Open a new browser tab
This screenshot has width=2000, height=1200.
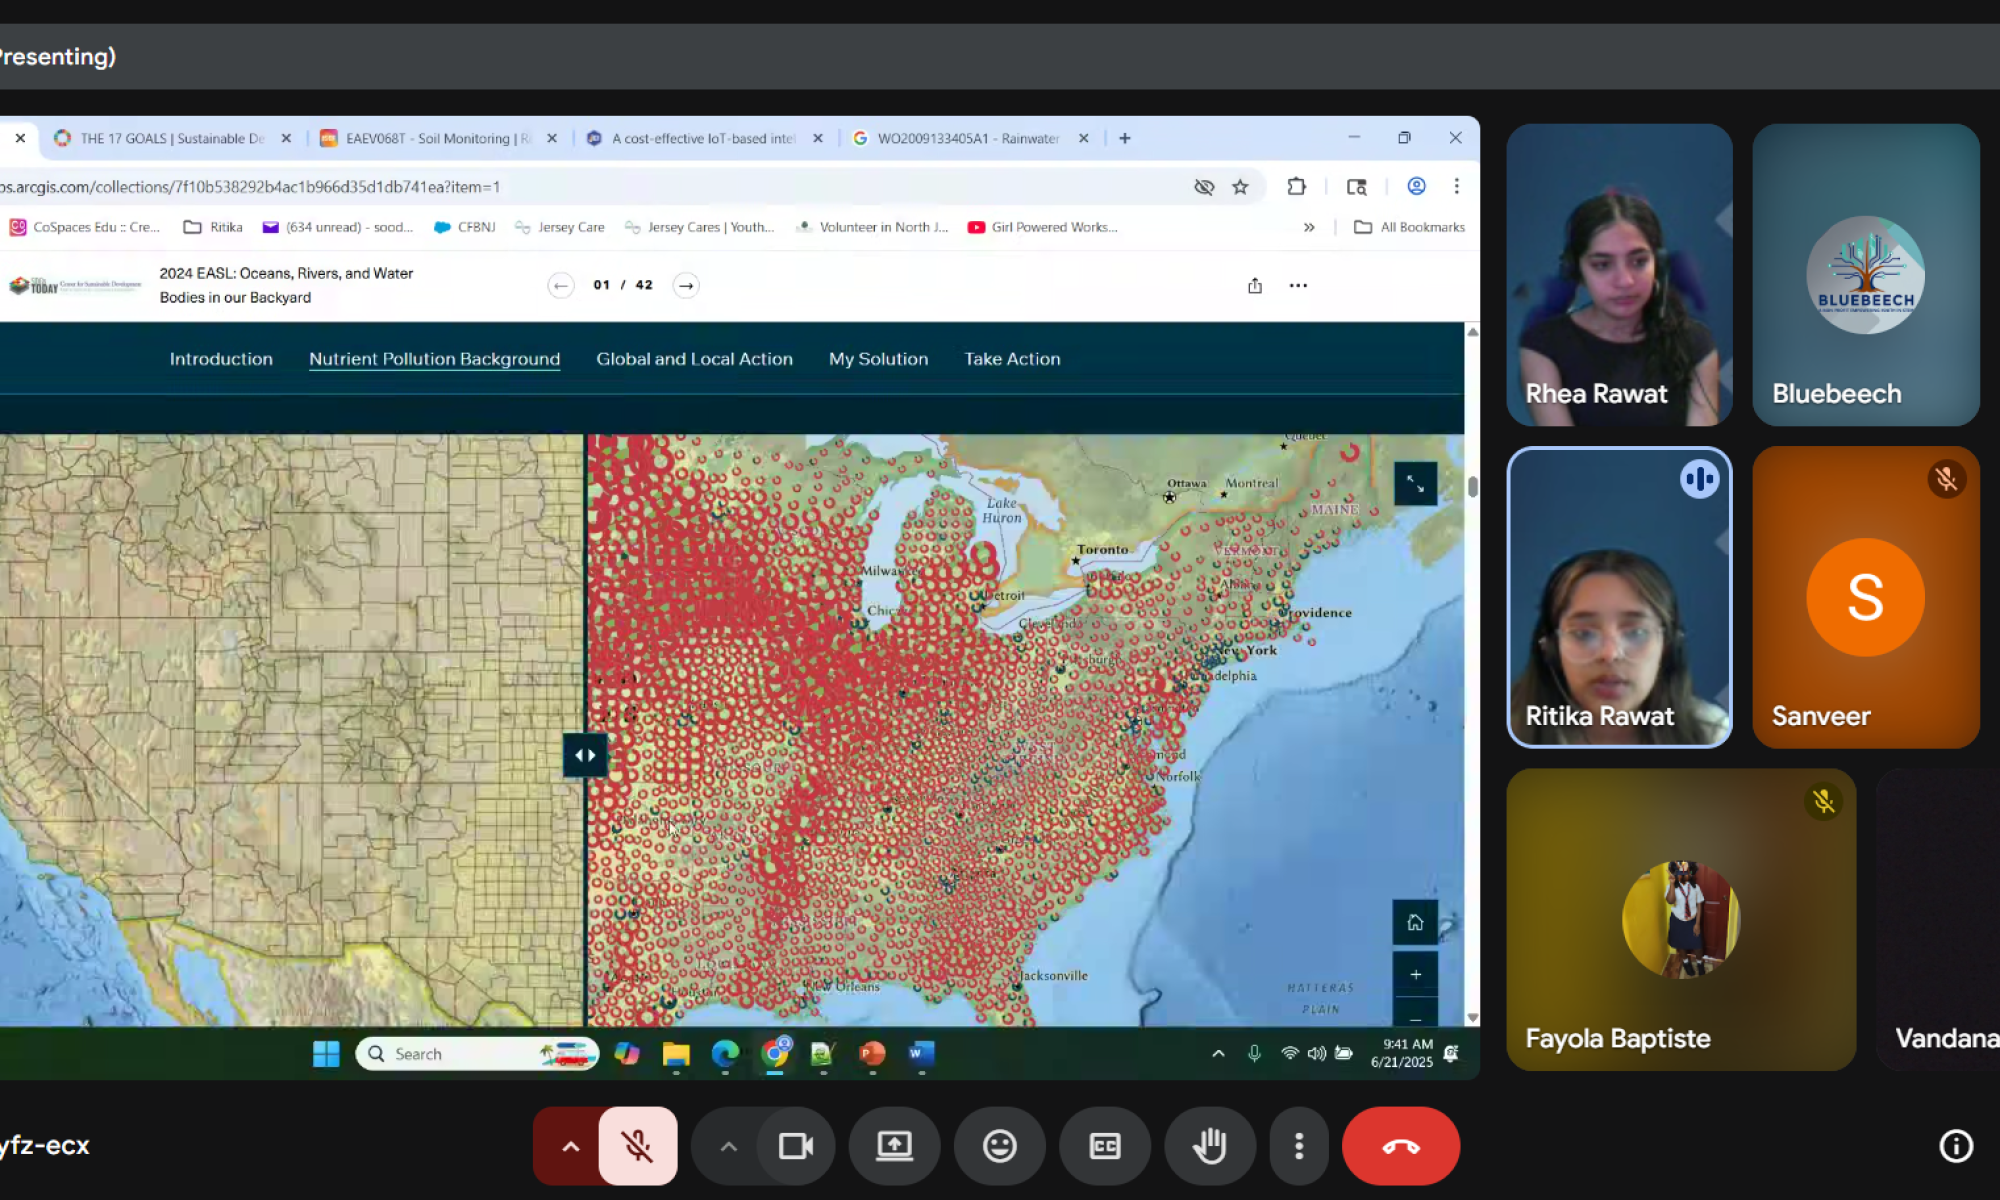click(1125, 138)
